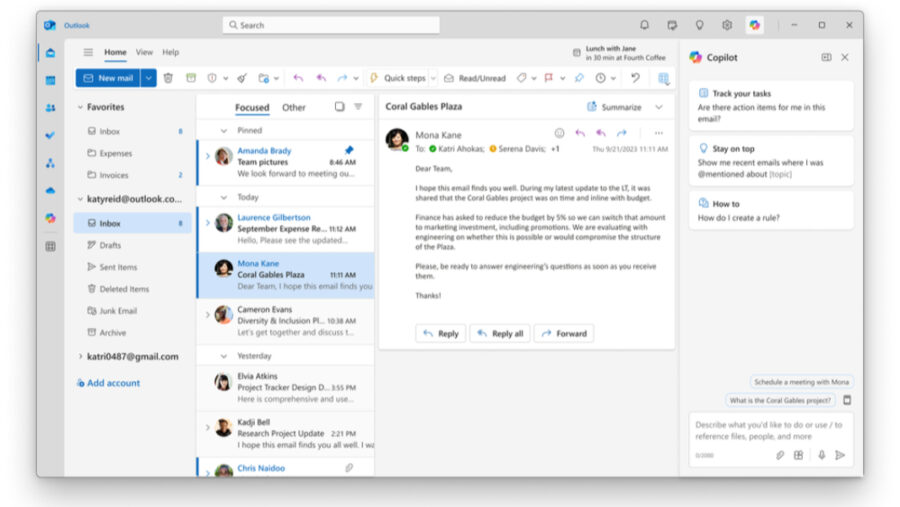Toggle the hamburger navigation pane button

(88, 52)
